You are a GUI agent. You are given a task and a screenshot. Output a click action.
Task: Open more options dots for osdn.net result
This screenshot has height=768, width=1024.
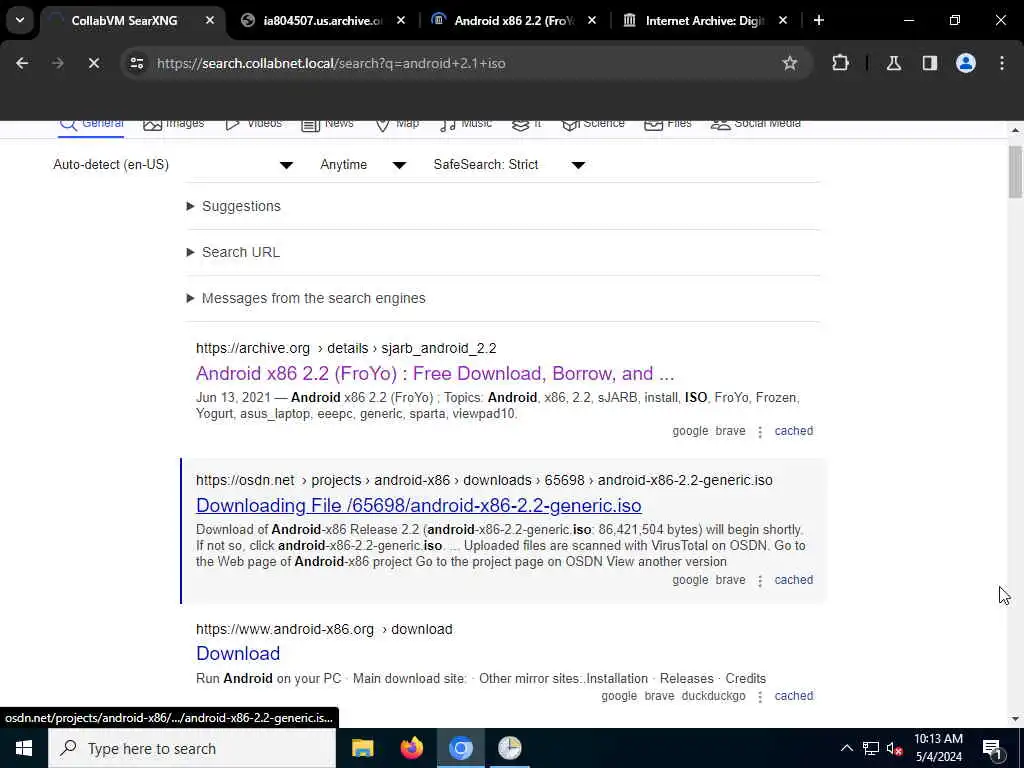(x=760, y=581)
